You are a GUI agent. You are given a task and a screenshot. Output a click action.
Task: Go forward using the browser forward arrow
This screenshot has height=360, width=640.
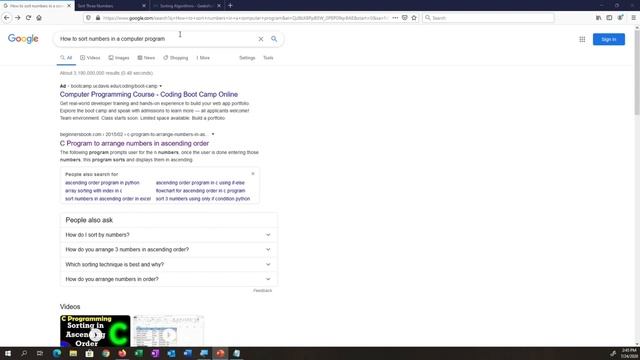pos(18,18)
